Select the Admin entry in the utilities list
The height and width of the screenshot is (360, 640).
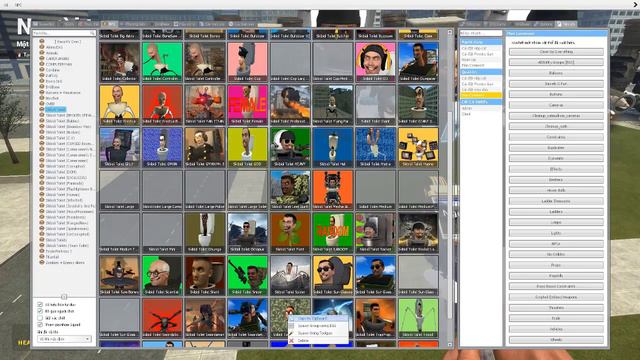(x=481, y=108)
